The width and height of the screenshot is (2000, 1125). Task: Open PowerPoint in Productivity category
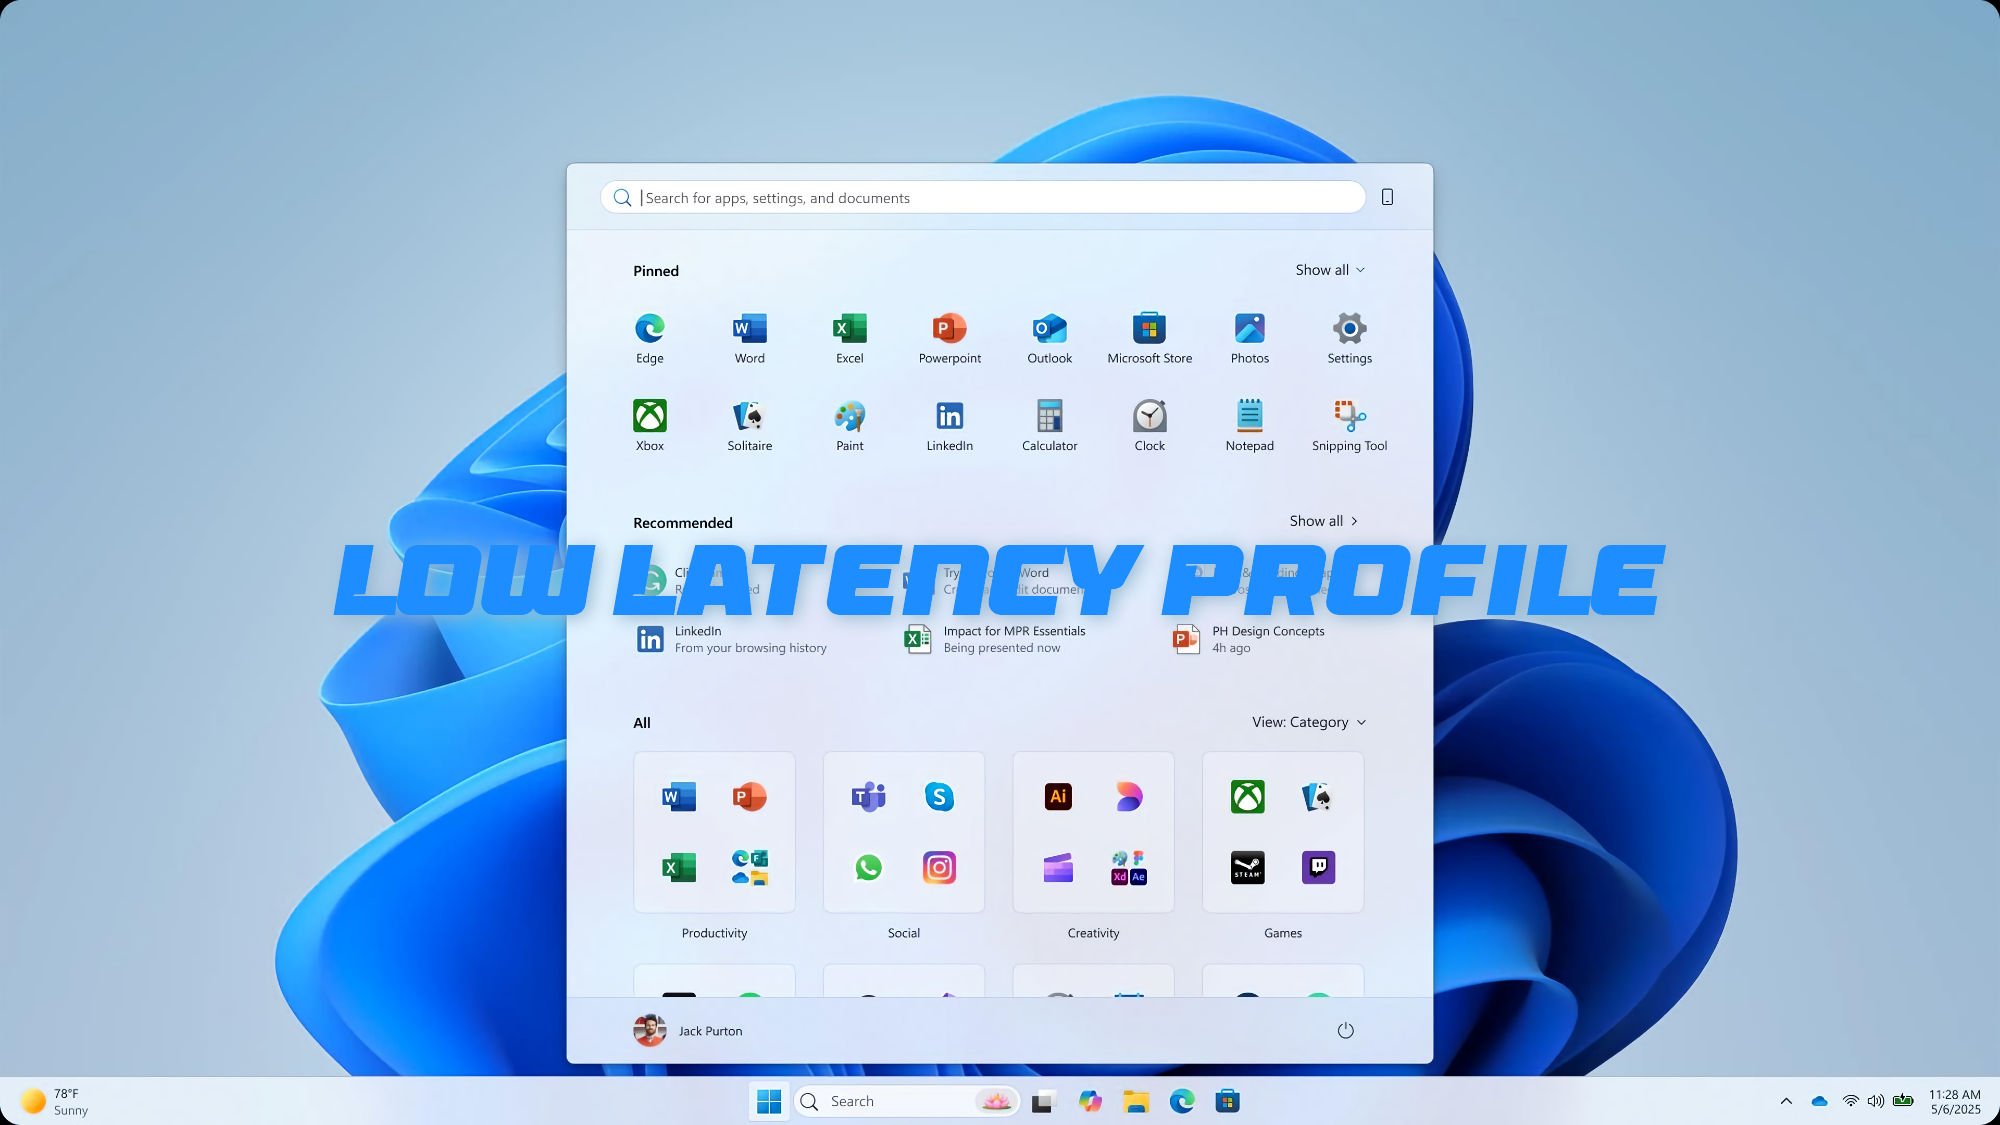point(750,797)
